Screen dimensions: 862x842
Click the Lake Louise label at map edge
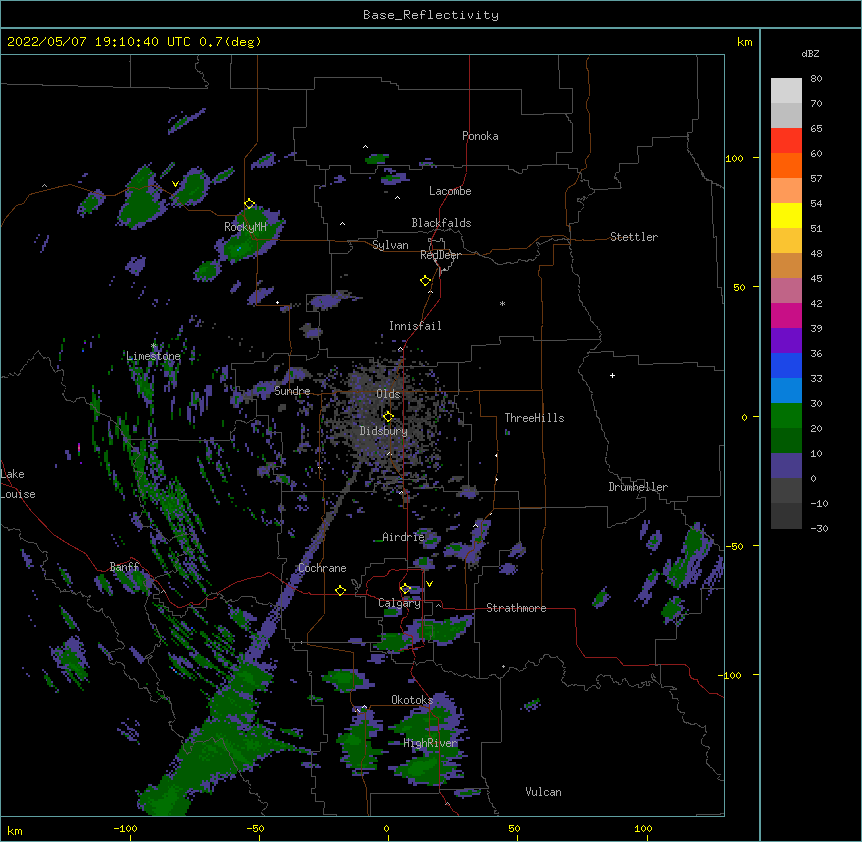[x=18, y=484]
